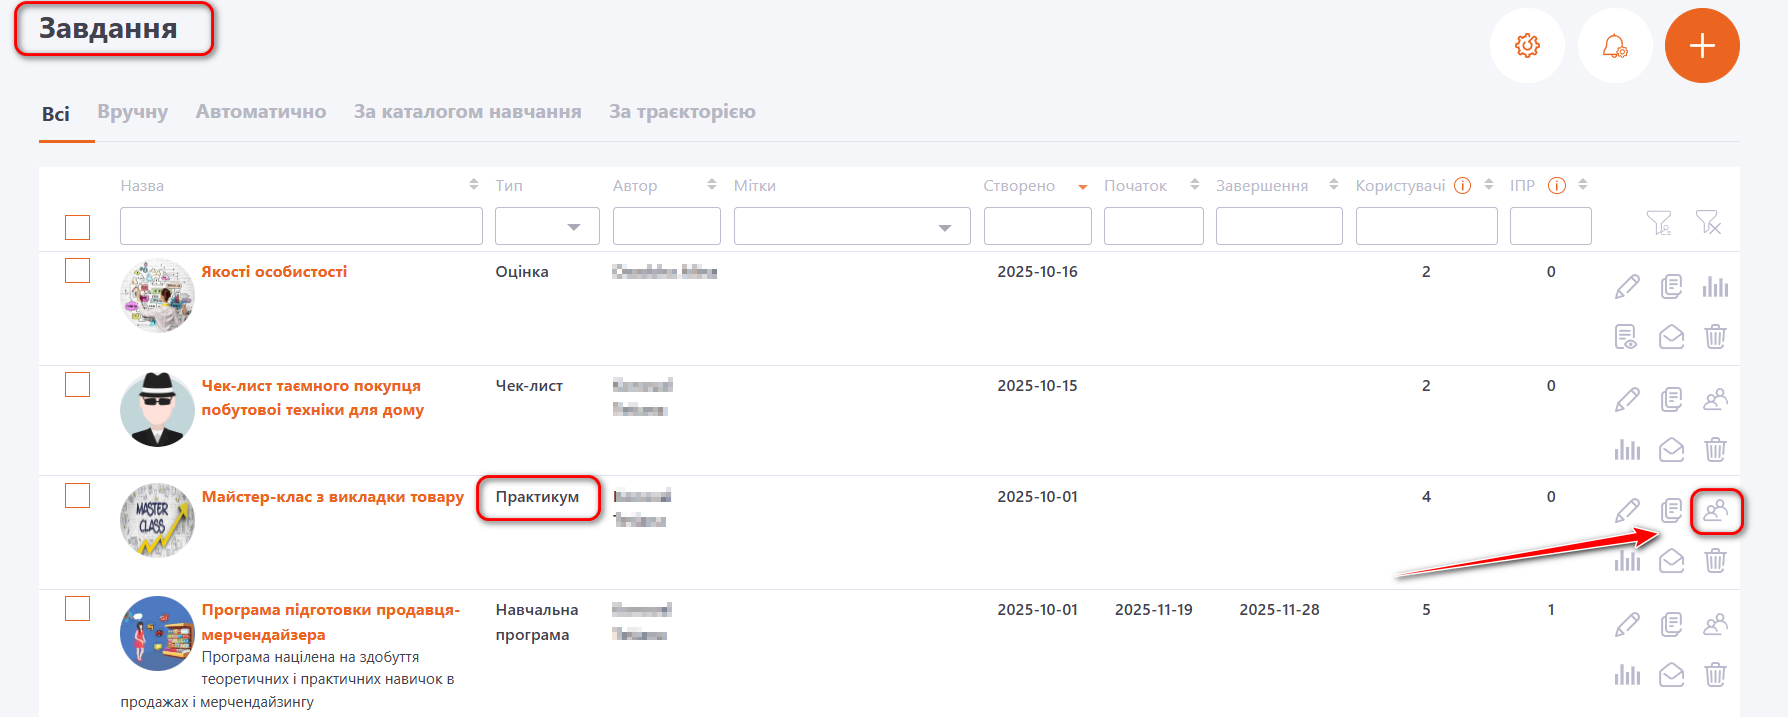The width and height of the screenshot is (1788, 717).
Task: Switch to the Вручну tab
Action: [132, 112]
